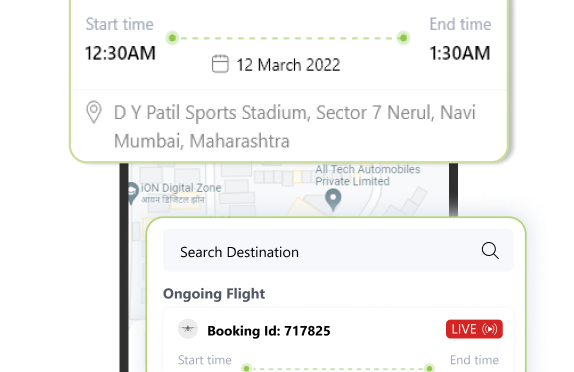Click the green start time dot on upper timeline
This screenshot has width=574, height=372.
click(172, 38)
